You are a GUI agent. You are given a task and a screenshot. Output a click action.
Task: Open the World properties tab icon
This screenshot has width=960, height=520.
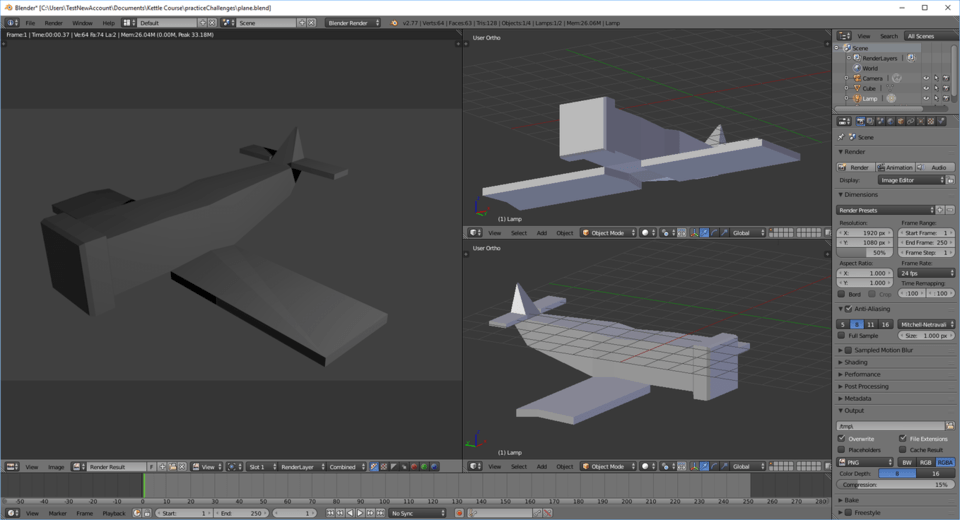(890, 121)
